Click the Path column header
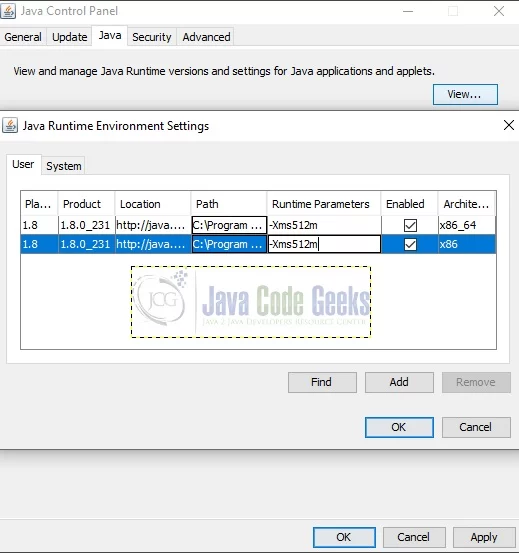This screenshot has width=519, height=553. click(x=229, y=204)
